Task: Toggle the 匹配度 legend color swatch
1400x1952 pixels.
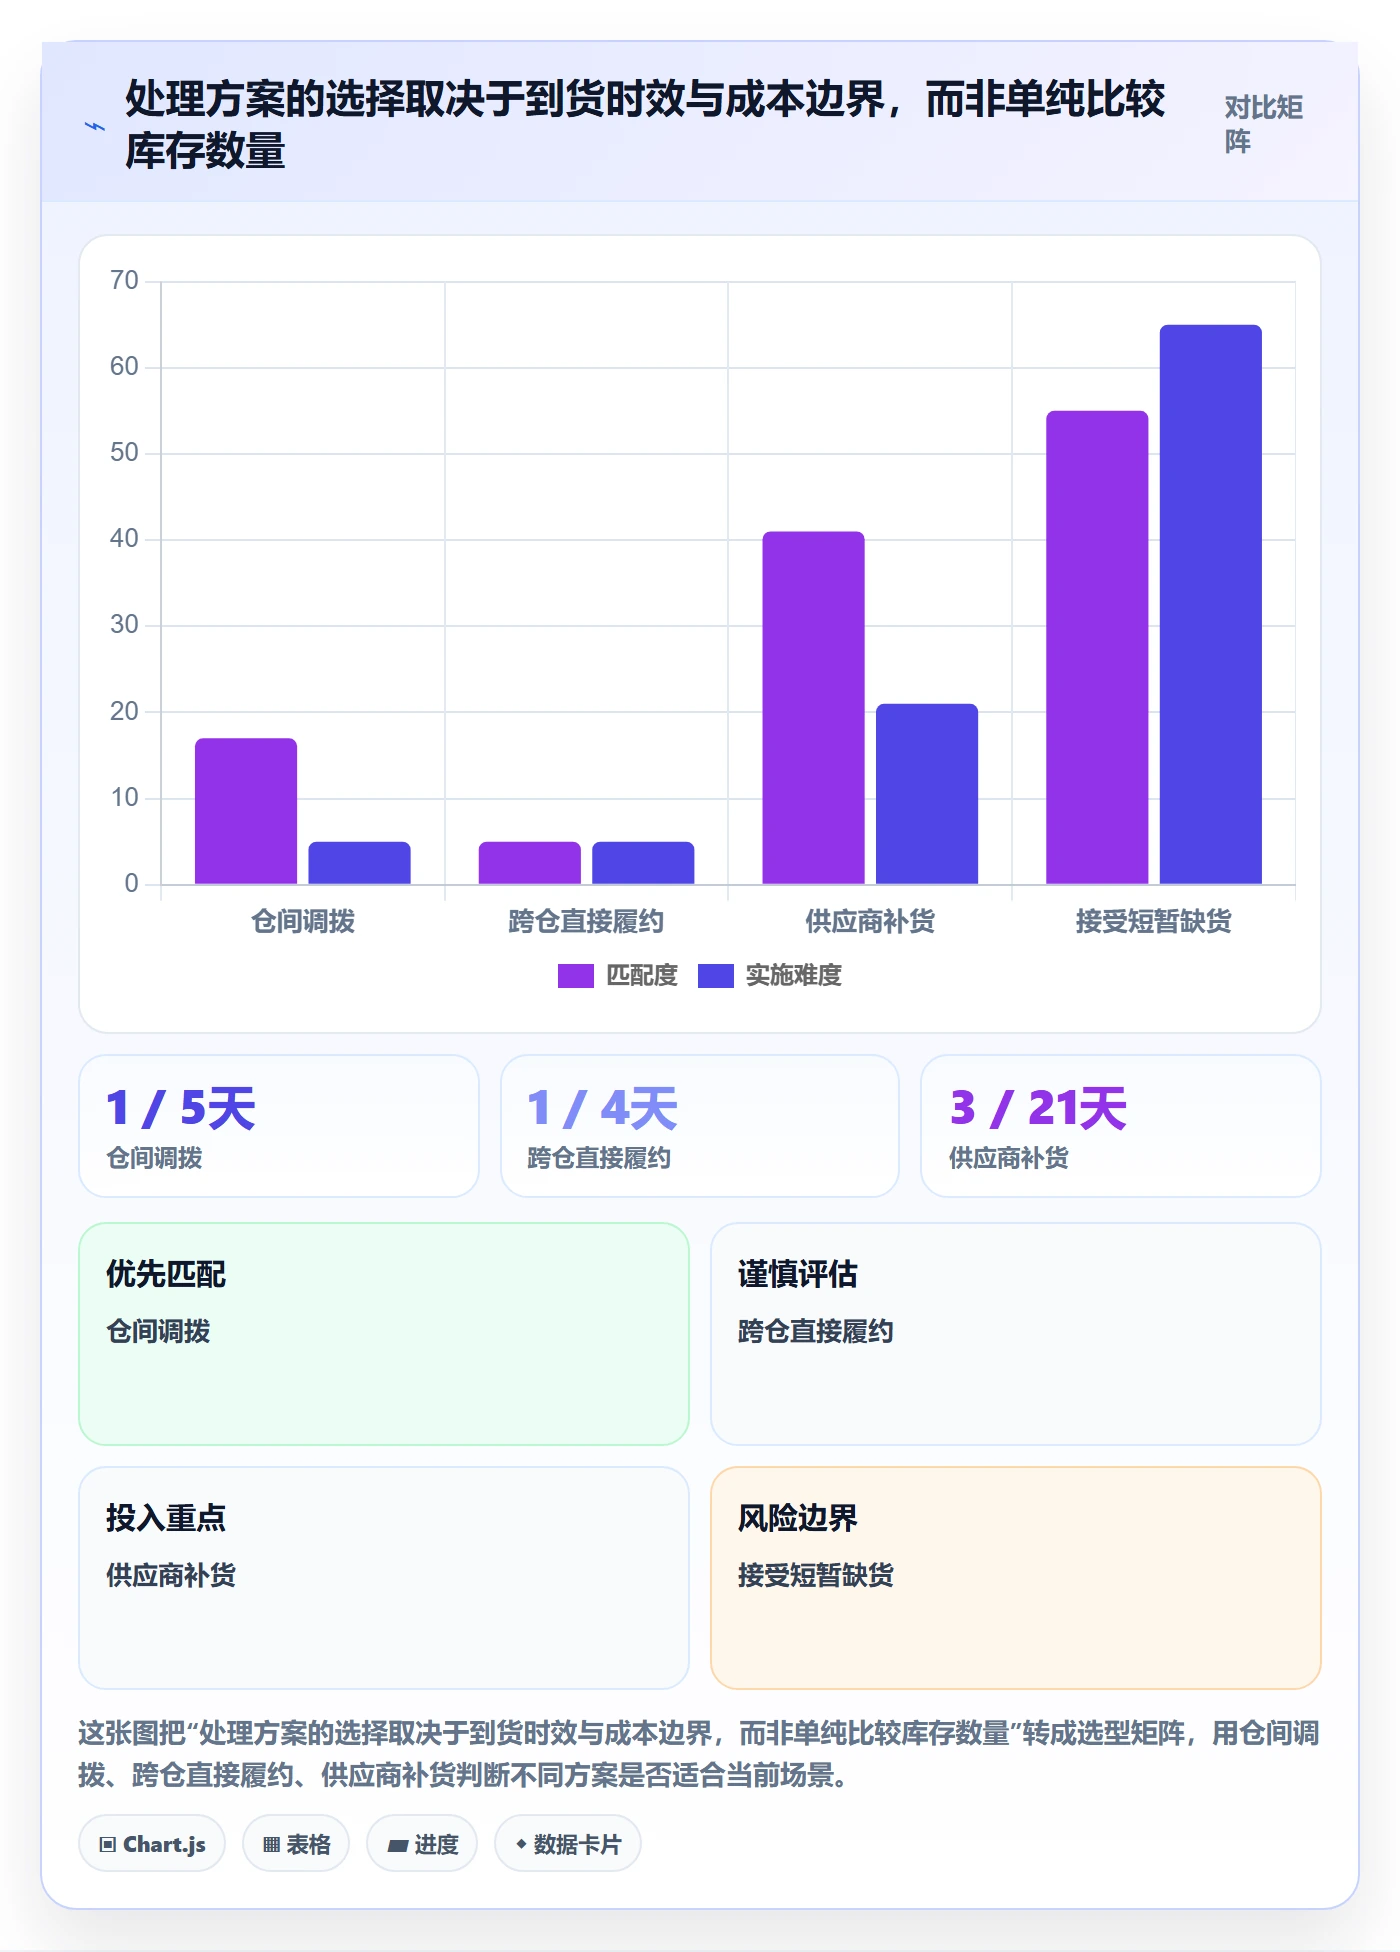Action: (575, 975)
